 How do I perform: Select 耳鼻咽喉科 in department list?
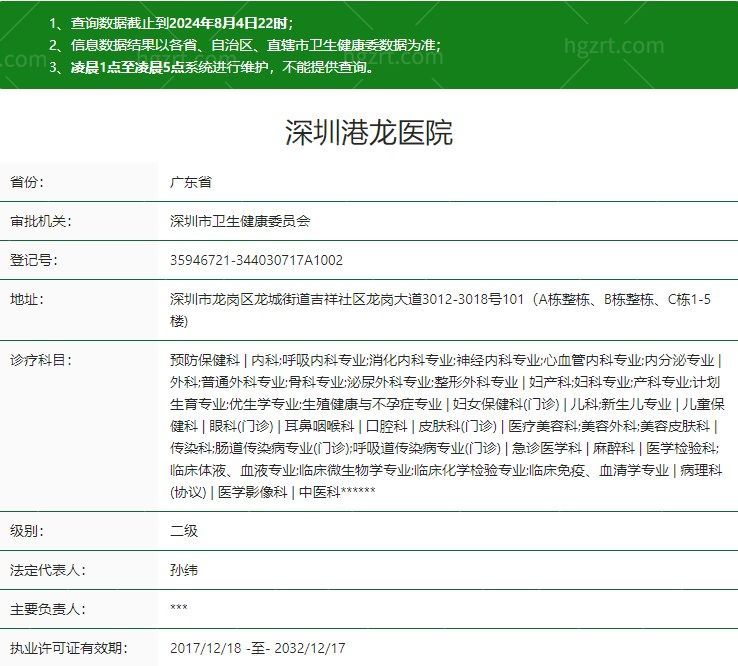tap(319, 426)
